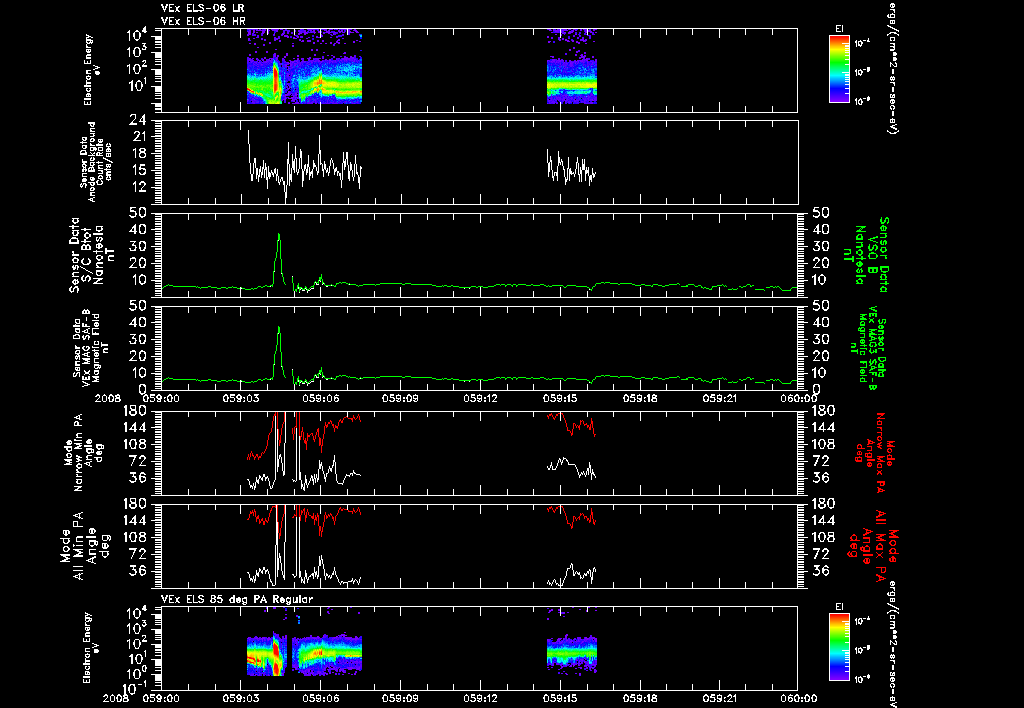This screenshot has height=708, width=1024.
Task: Pick the bottom EI rainbow color bar
Action: click(839, 647)
